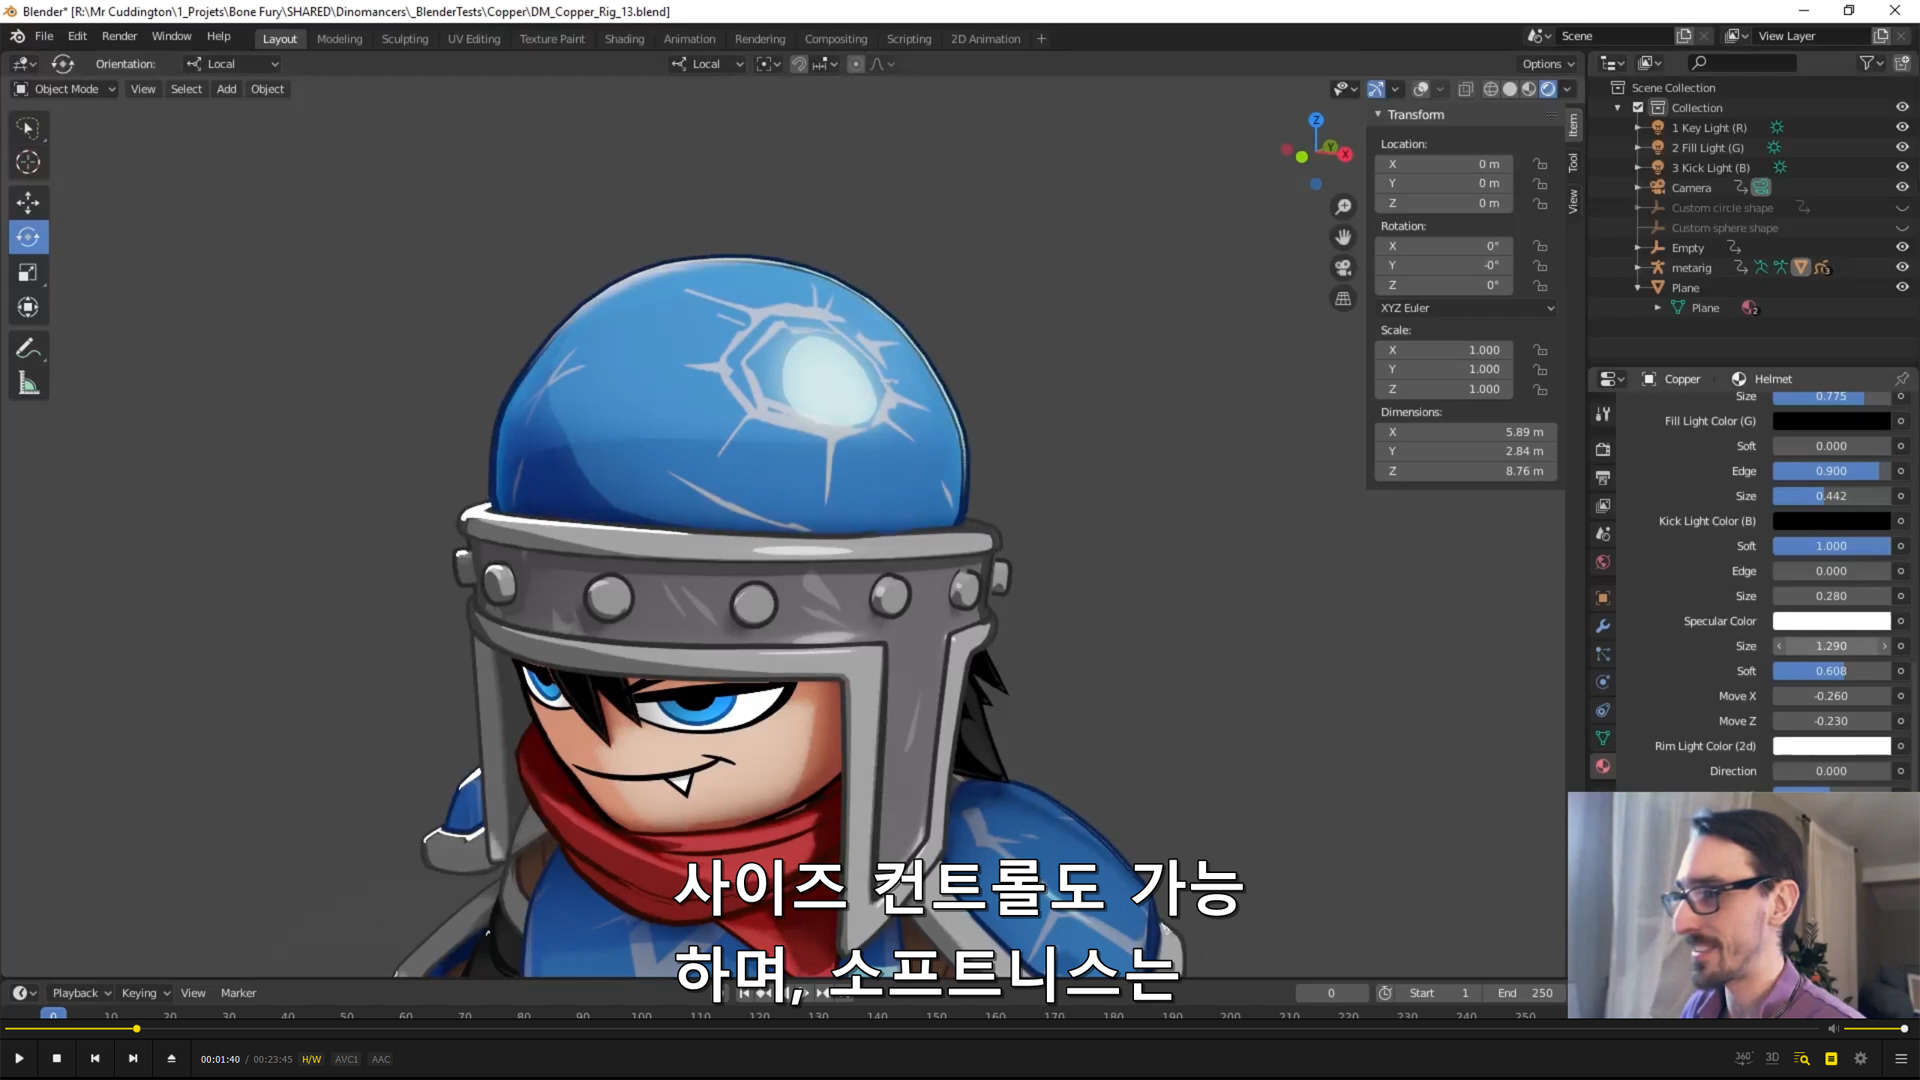
Task: Select the Annotate pencil tool
Action: coord(28,349)
